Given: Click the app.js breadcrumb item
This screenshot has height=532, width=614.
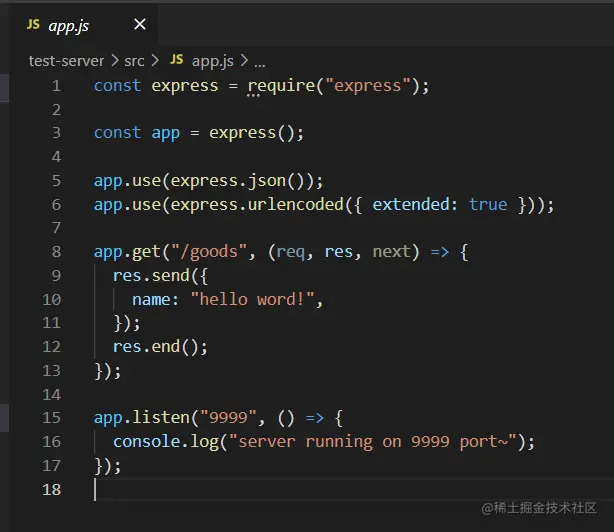Looking at the screenshot, I should pyautogui.click(x=213, y=61).
